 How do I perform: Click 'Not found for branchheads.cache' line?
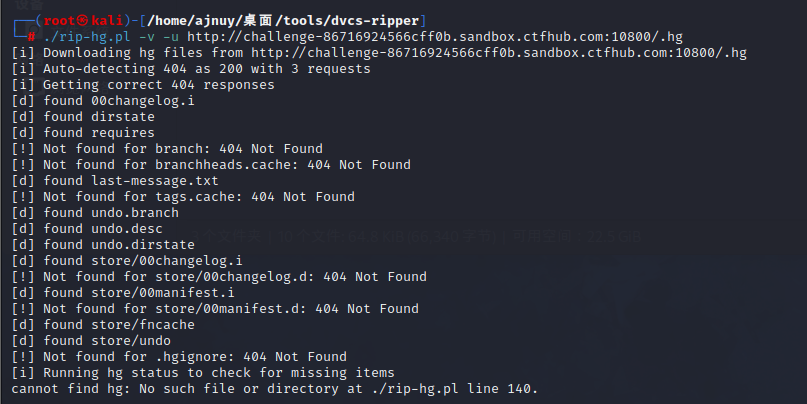pos(211,165)
